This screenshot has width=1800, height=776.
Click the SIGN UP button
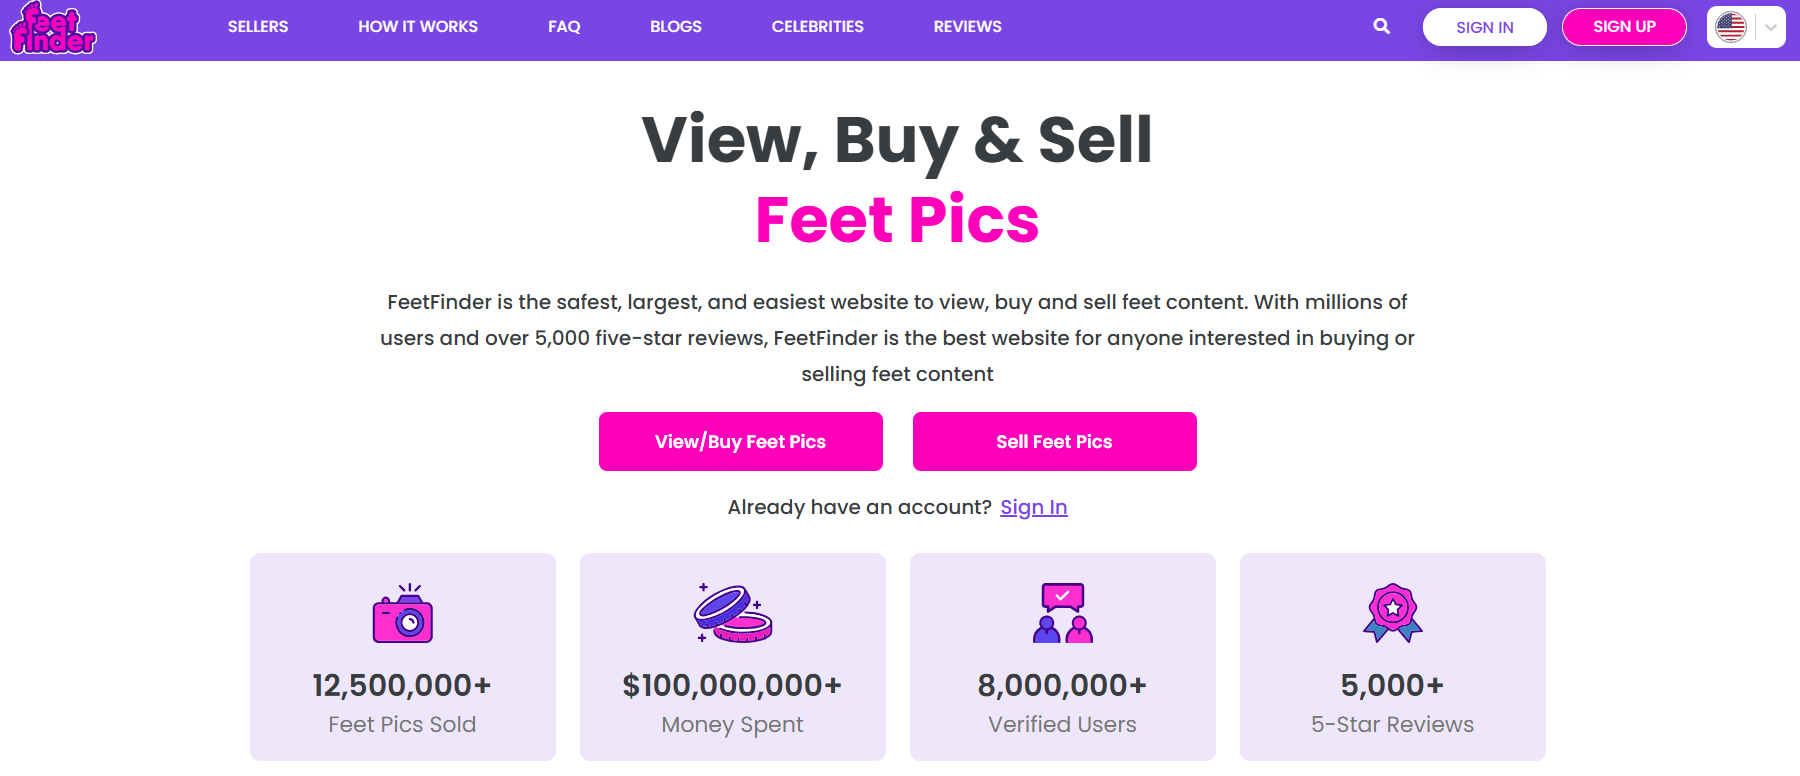pyautogui.click(x=1623, y=26)
